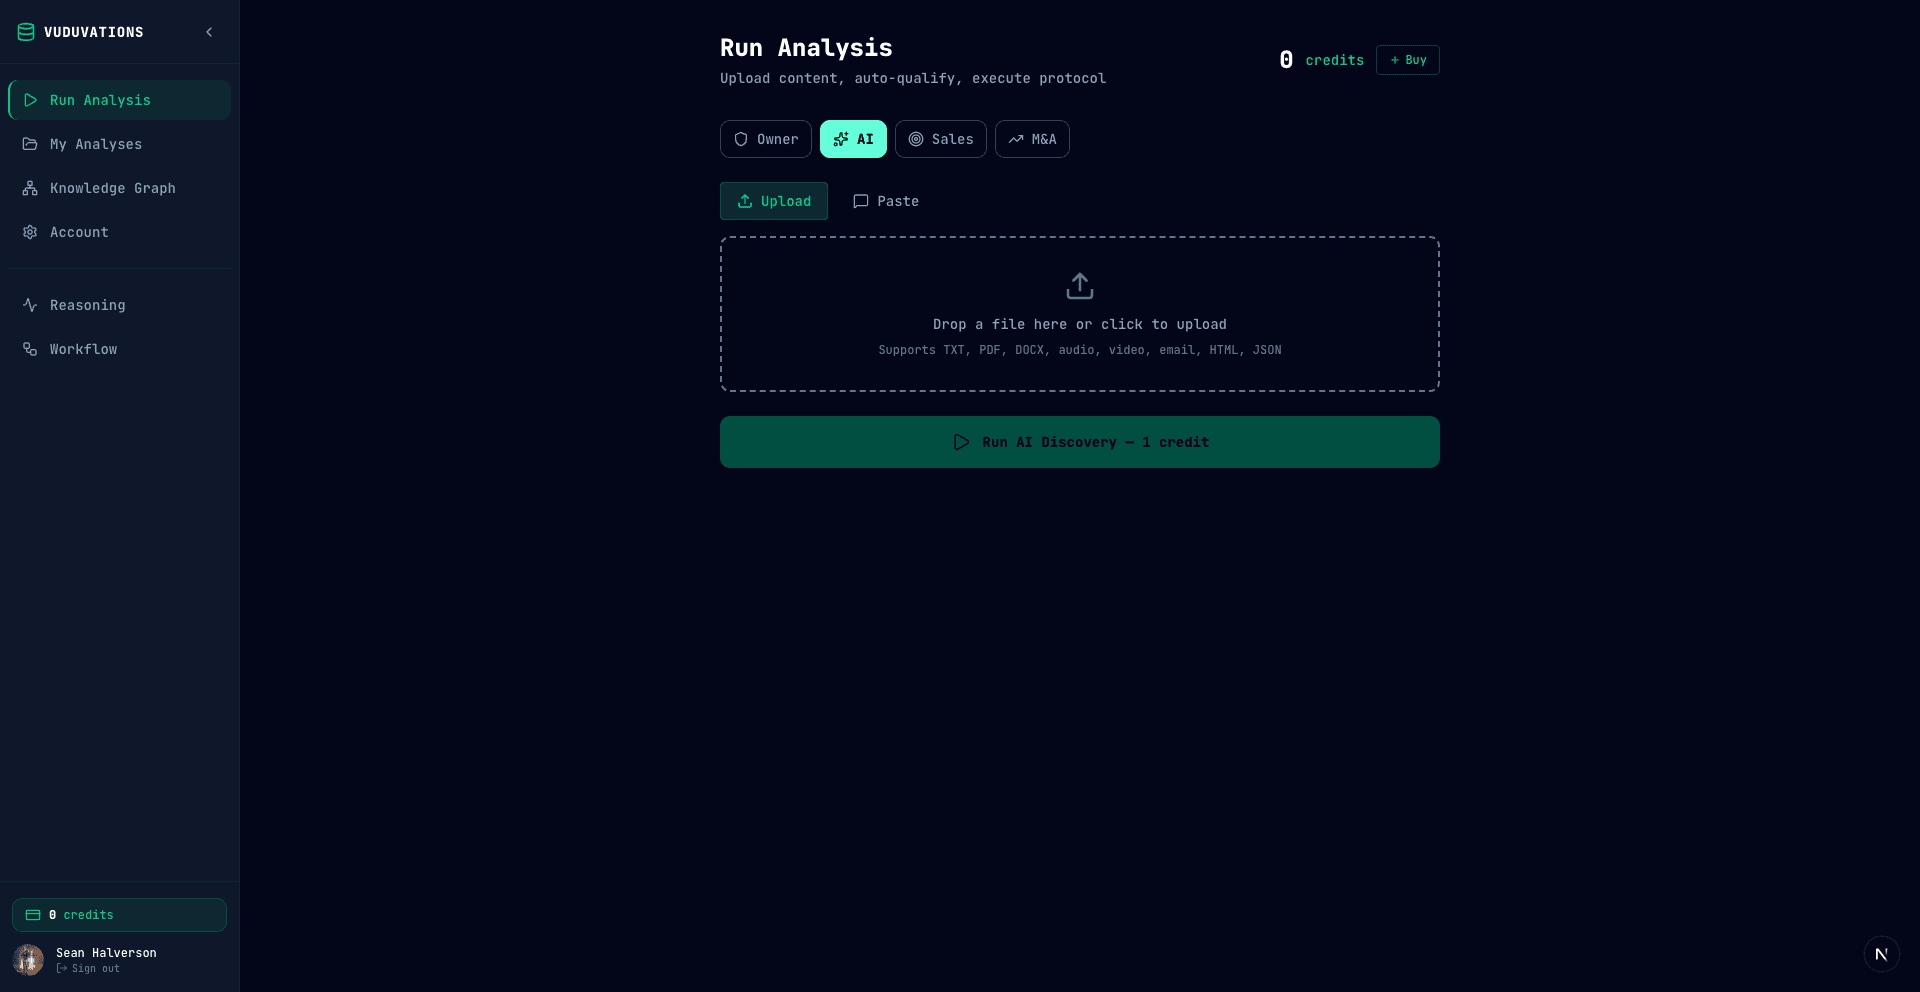Switch to the Upload tab
Viewport: 1920px width, 992px height.
coord(774,201)
